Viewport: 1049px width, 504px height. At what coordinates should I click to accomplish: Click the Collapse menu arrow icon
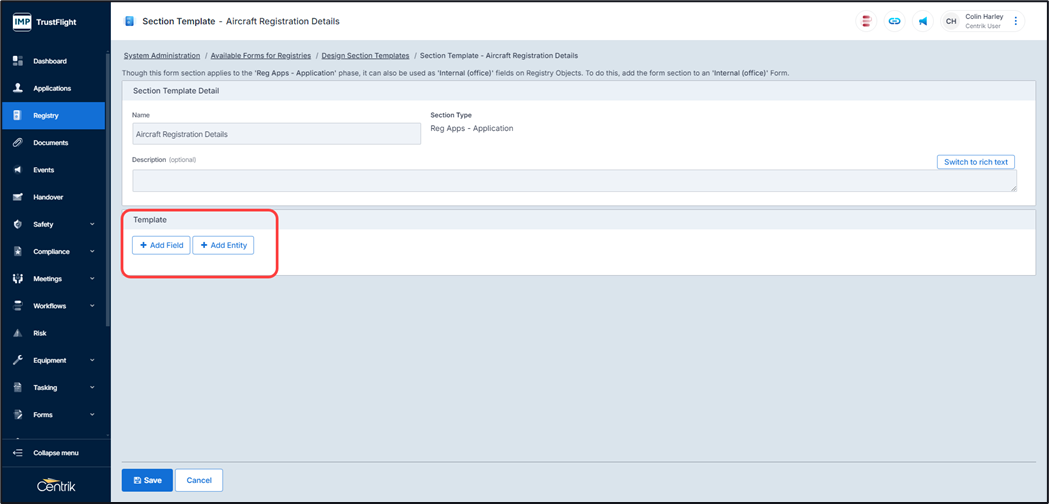(x=18, y=453)
